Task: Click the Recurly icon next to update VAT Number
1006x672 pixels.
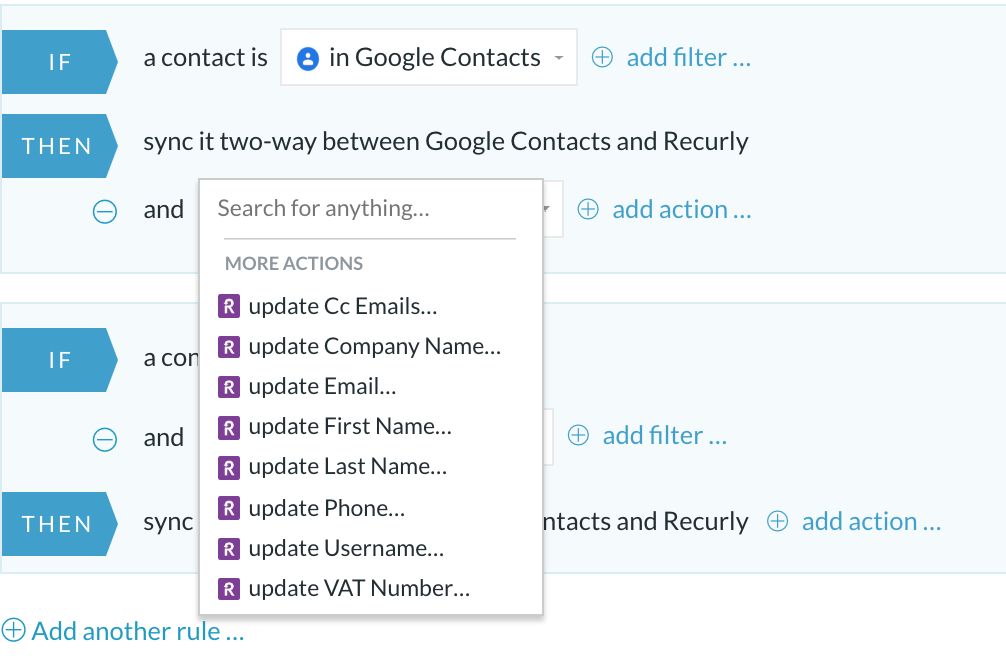Action: point(229,589)
